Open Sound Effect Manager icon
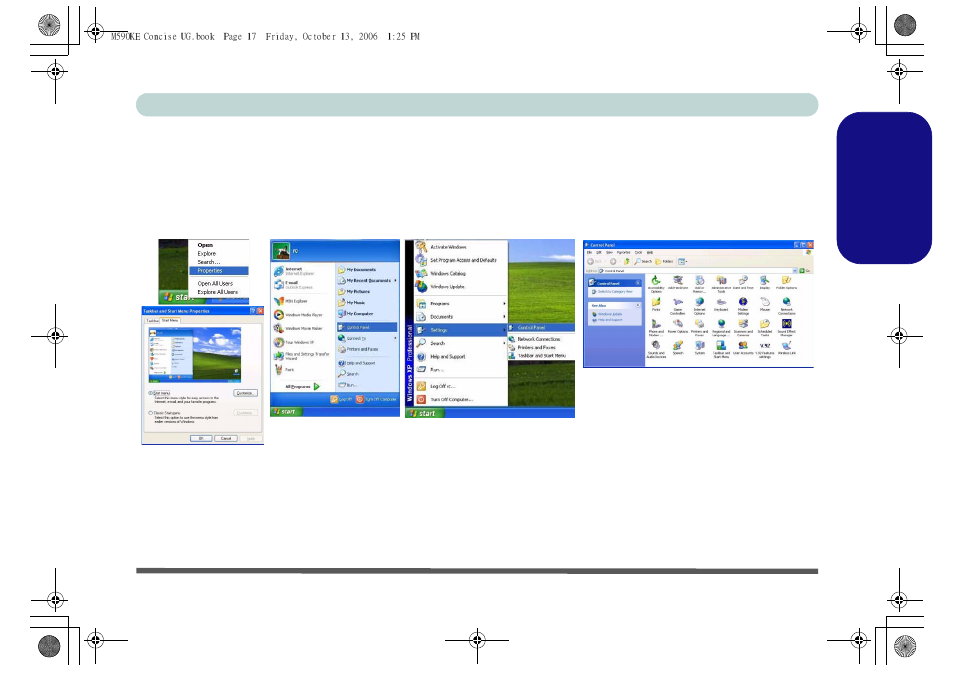Screen dimensions: 954x673 pyautogui.click(x=786, y=327)
